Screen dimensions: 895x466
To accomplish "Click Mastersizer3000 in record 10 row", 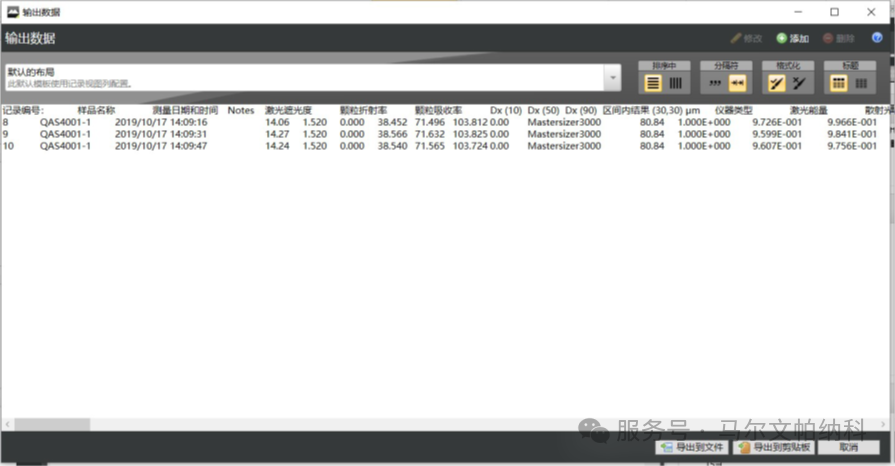I will click(x=564, y=146).
